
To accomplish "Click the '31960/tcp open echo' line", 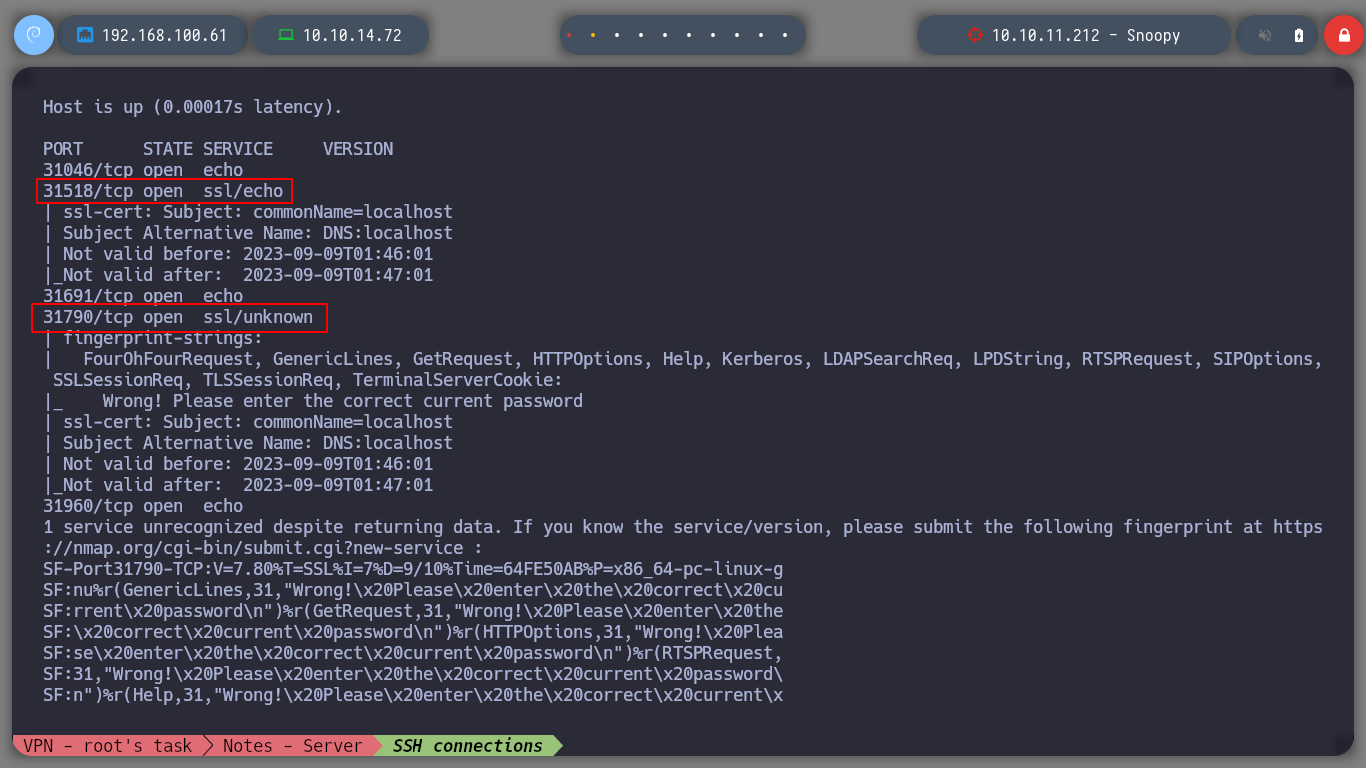I will pyautogui.click(x=143, y=506).
